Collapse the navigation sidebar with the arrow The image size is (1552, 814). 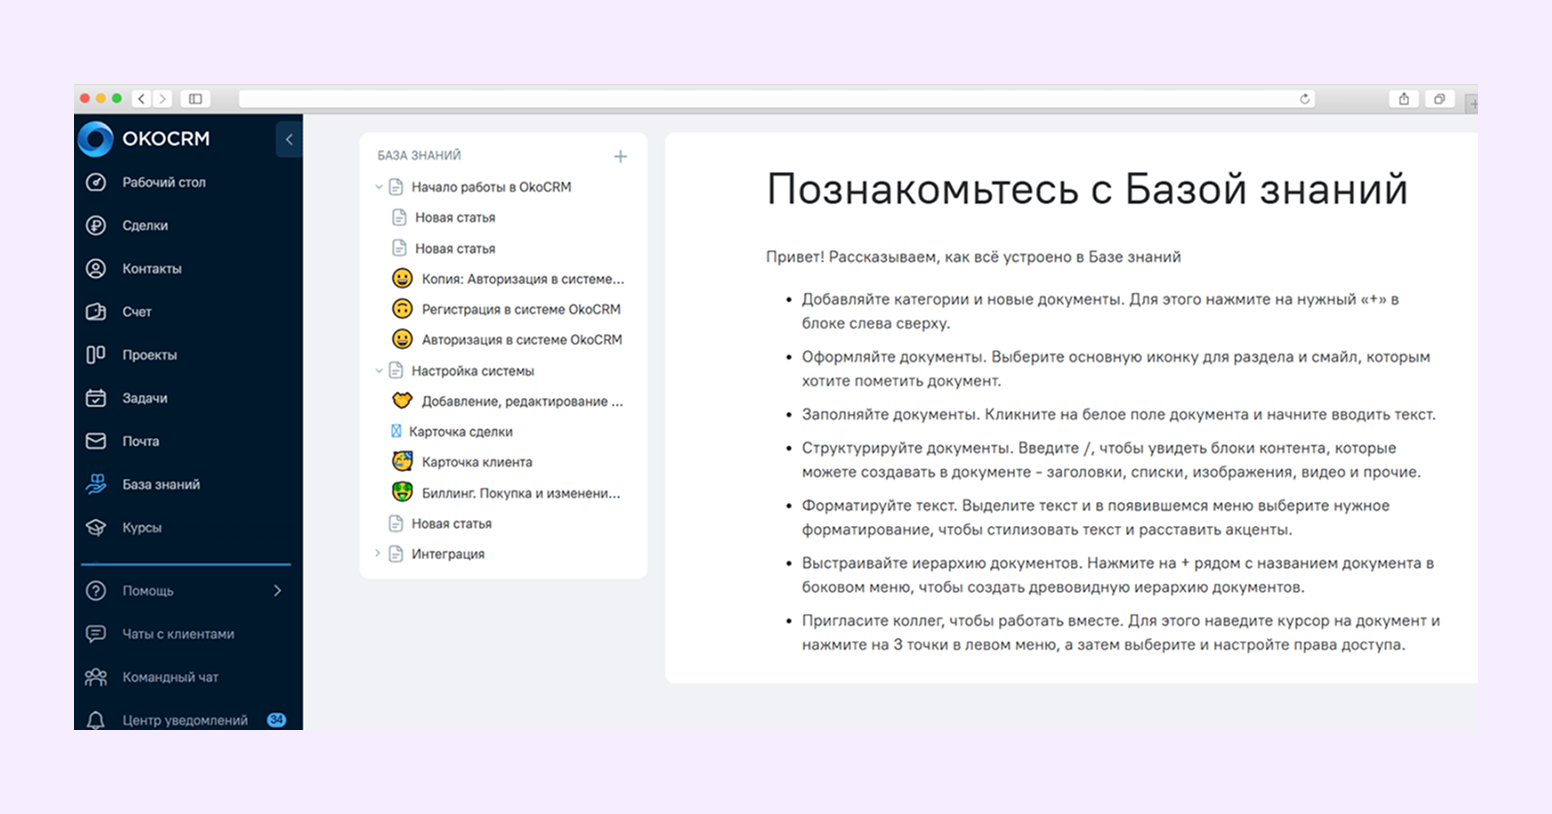click(289, 139)
